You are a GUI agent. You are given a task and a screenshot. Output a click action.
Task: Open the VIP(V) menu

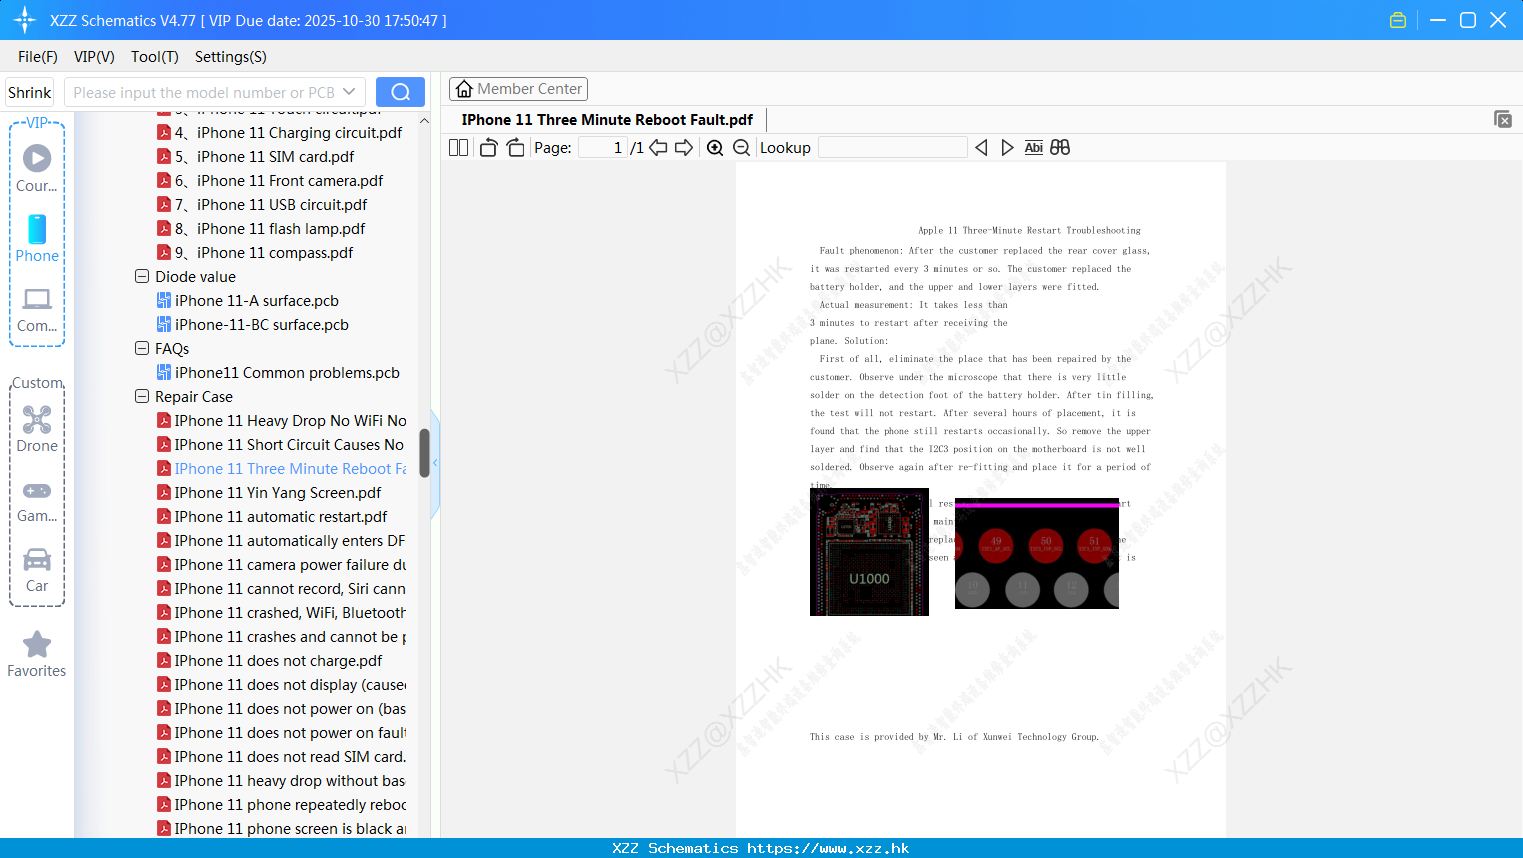94,57
